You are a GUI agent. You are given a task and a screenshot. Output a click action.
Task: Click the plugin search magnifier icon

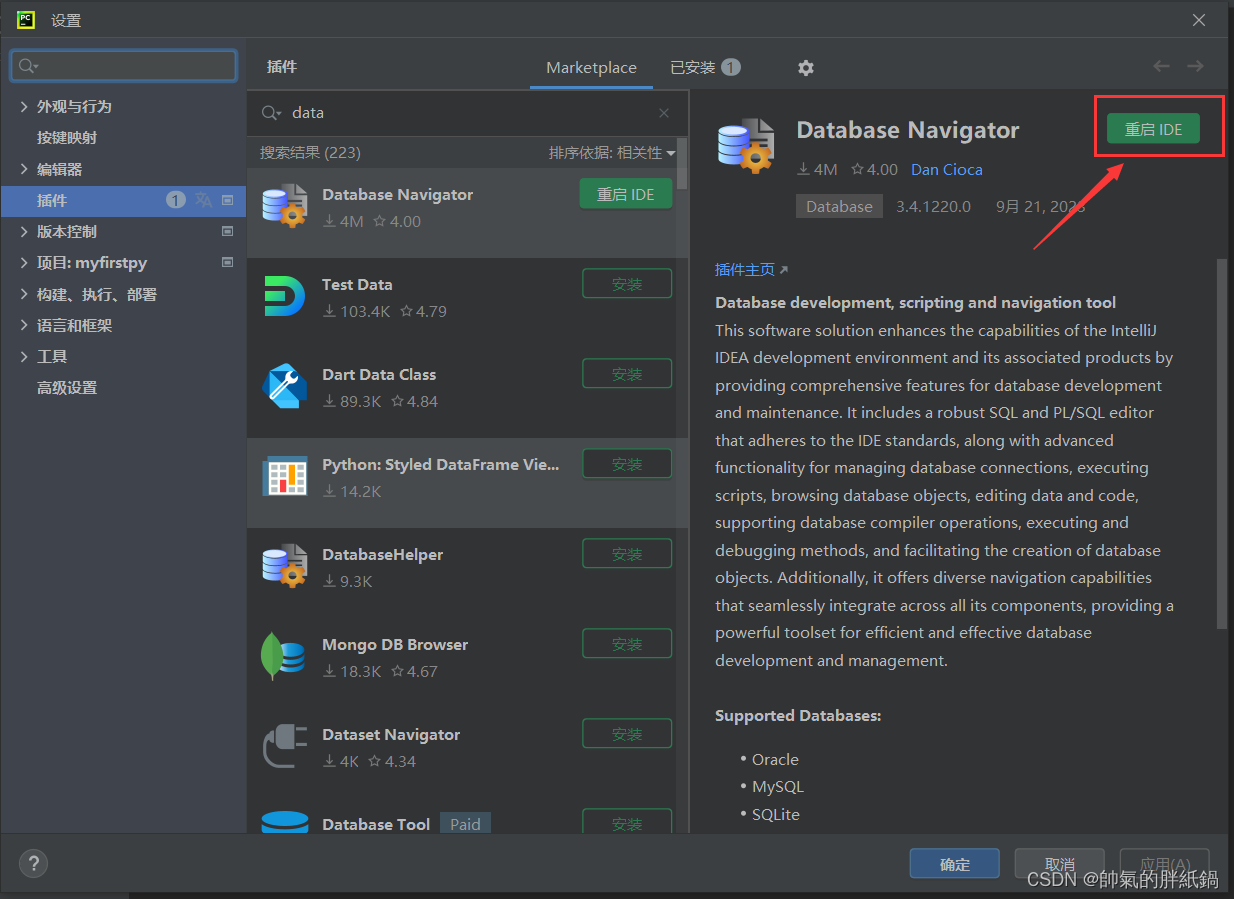coord(270,113)
